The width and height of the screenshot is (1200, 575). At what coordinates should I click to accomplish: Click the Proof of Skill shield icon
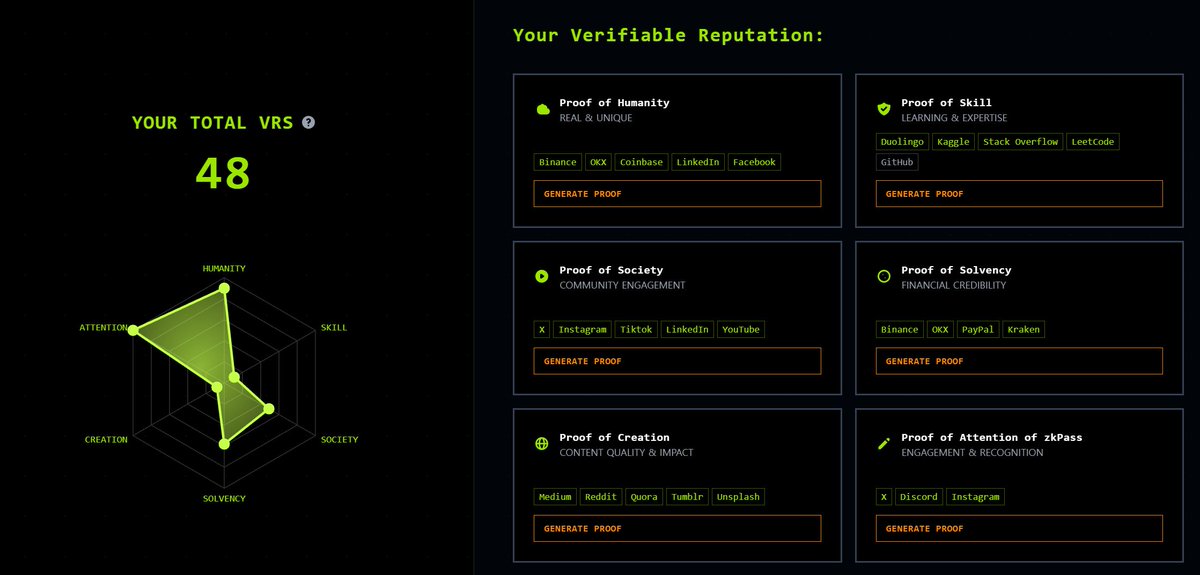click(883, 109)
